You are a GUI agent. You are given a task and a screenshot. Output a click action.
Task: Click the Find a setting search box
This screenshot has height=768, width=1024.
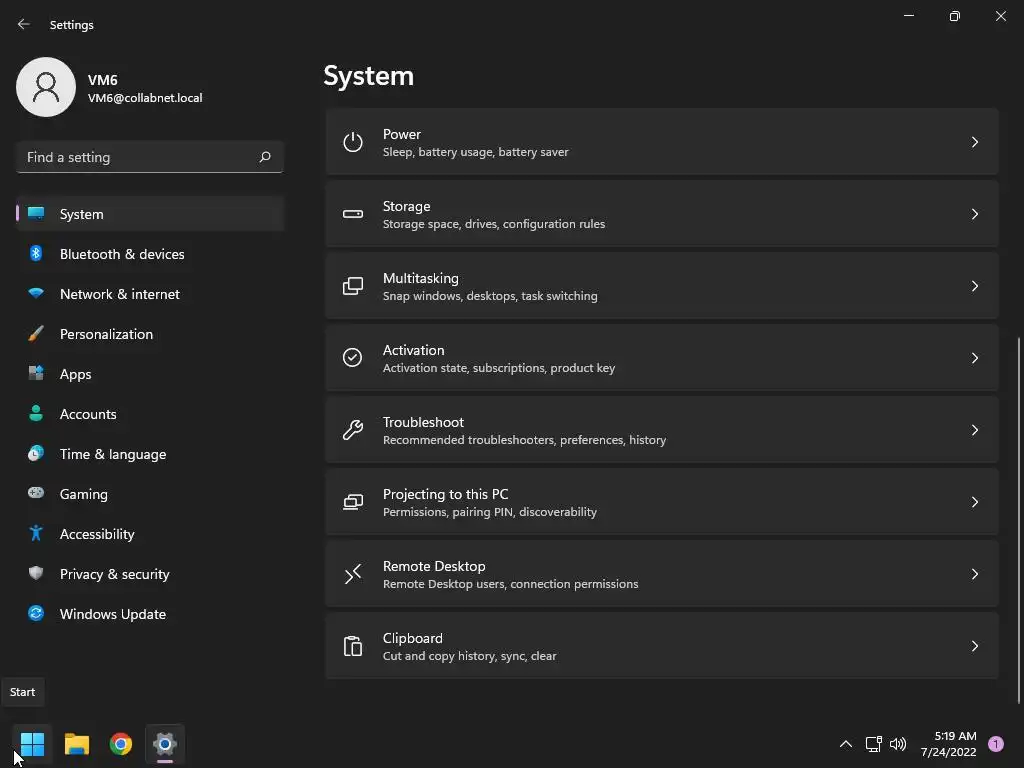point(140,157)
